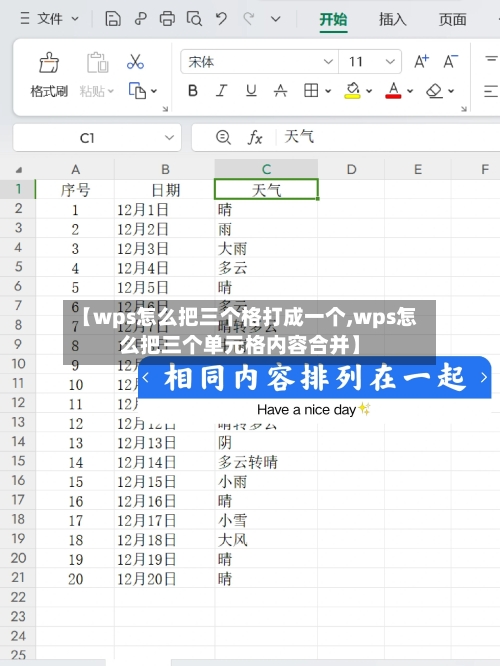
Task: Select column B header
Action: 165,169
